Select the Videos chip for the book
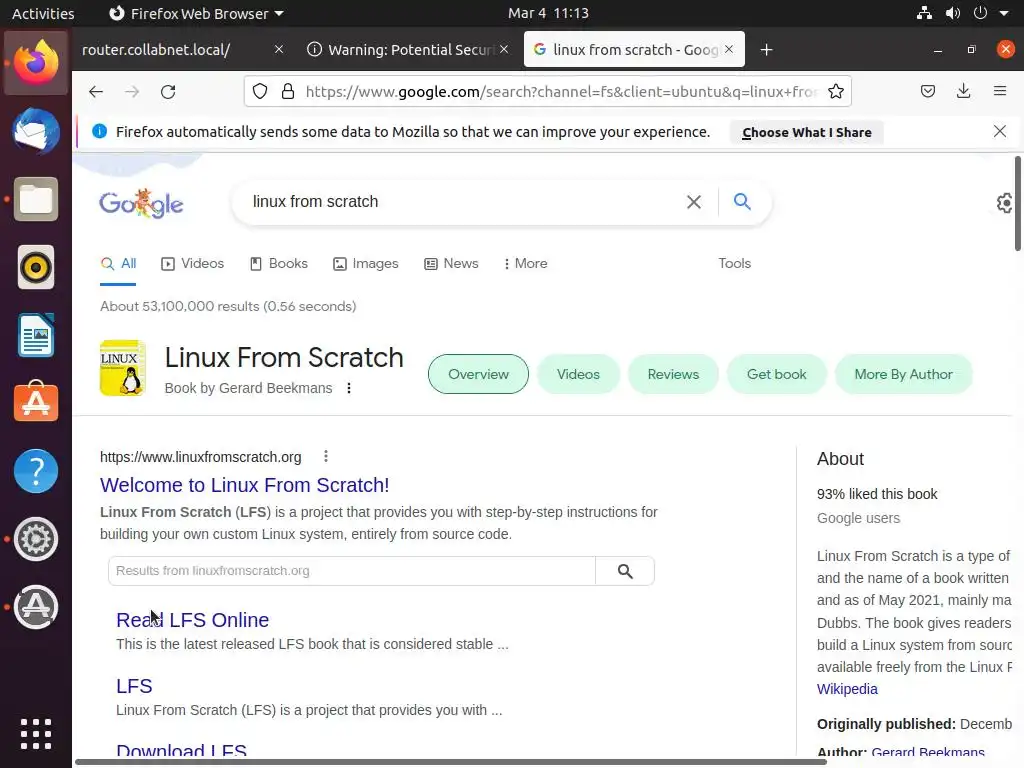1024x768 pixels. [x=578, y=374]
